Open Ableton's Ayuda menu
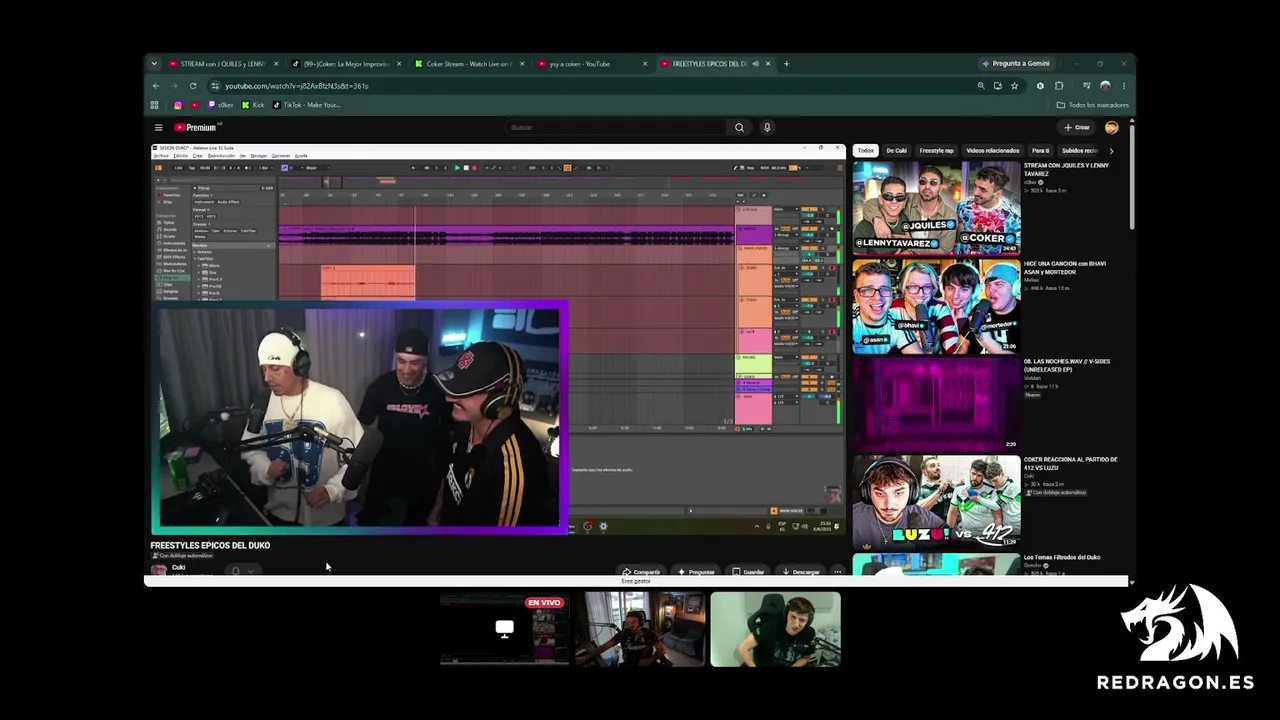 tap(301, 156)
